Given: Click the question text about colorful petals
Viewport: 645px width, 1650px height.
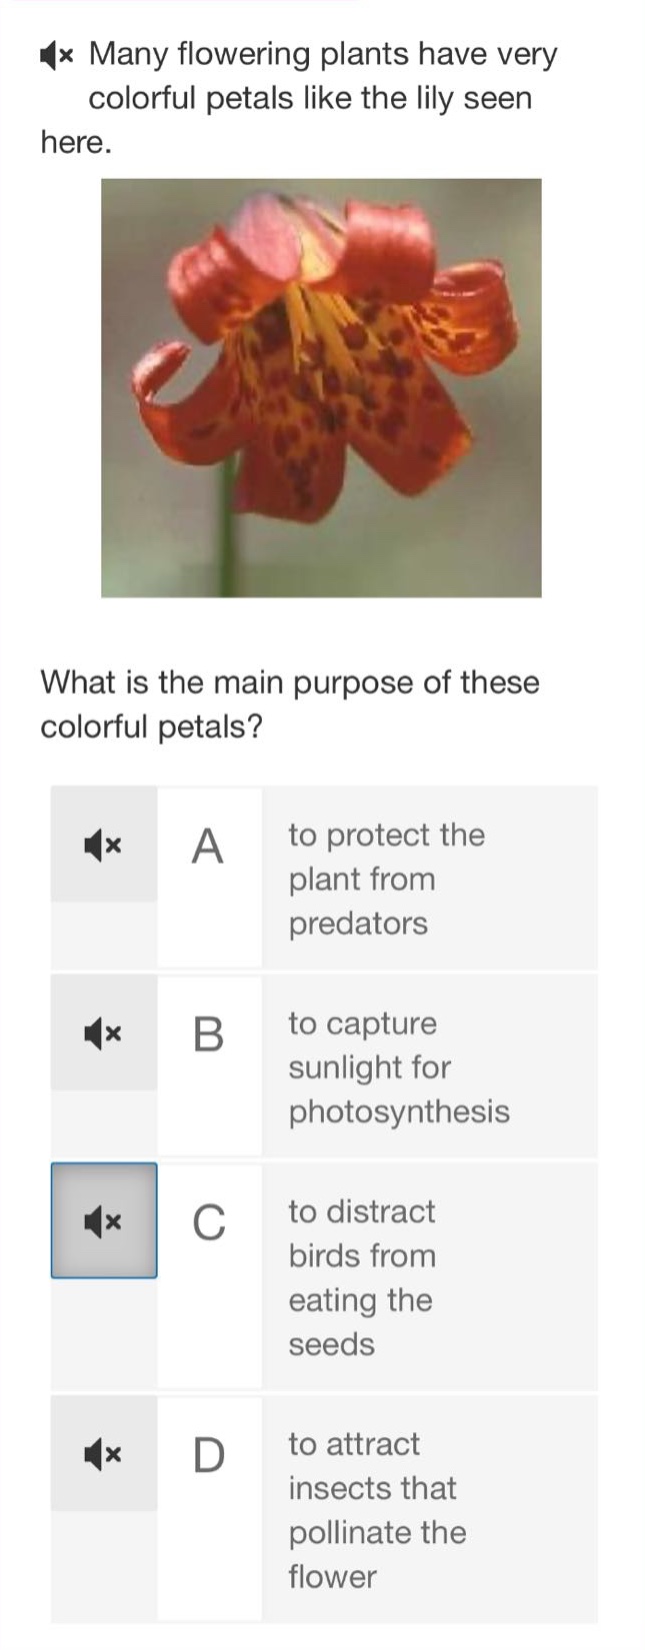Looking at the screenshot, I should tap(290, 704).
